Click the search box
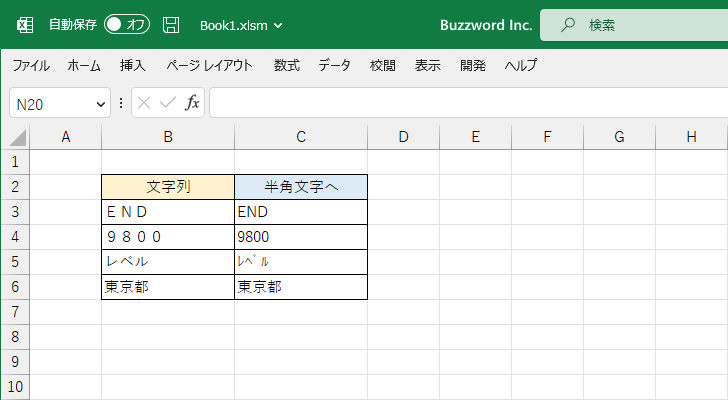Screen dimensions: 728x400 pos(634,25)
